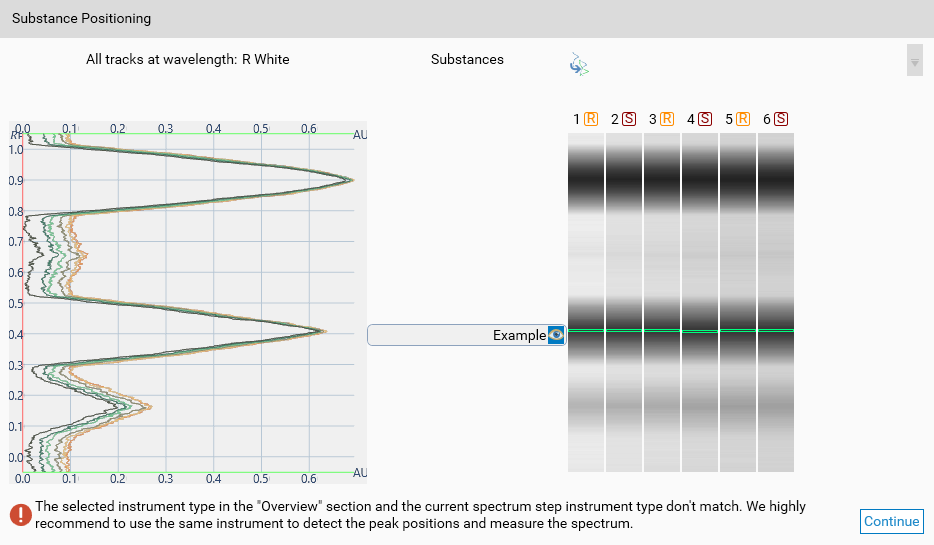Click track 3 reference R icon
This screenshot has height=545, width=934.
[667, 119]
